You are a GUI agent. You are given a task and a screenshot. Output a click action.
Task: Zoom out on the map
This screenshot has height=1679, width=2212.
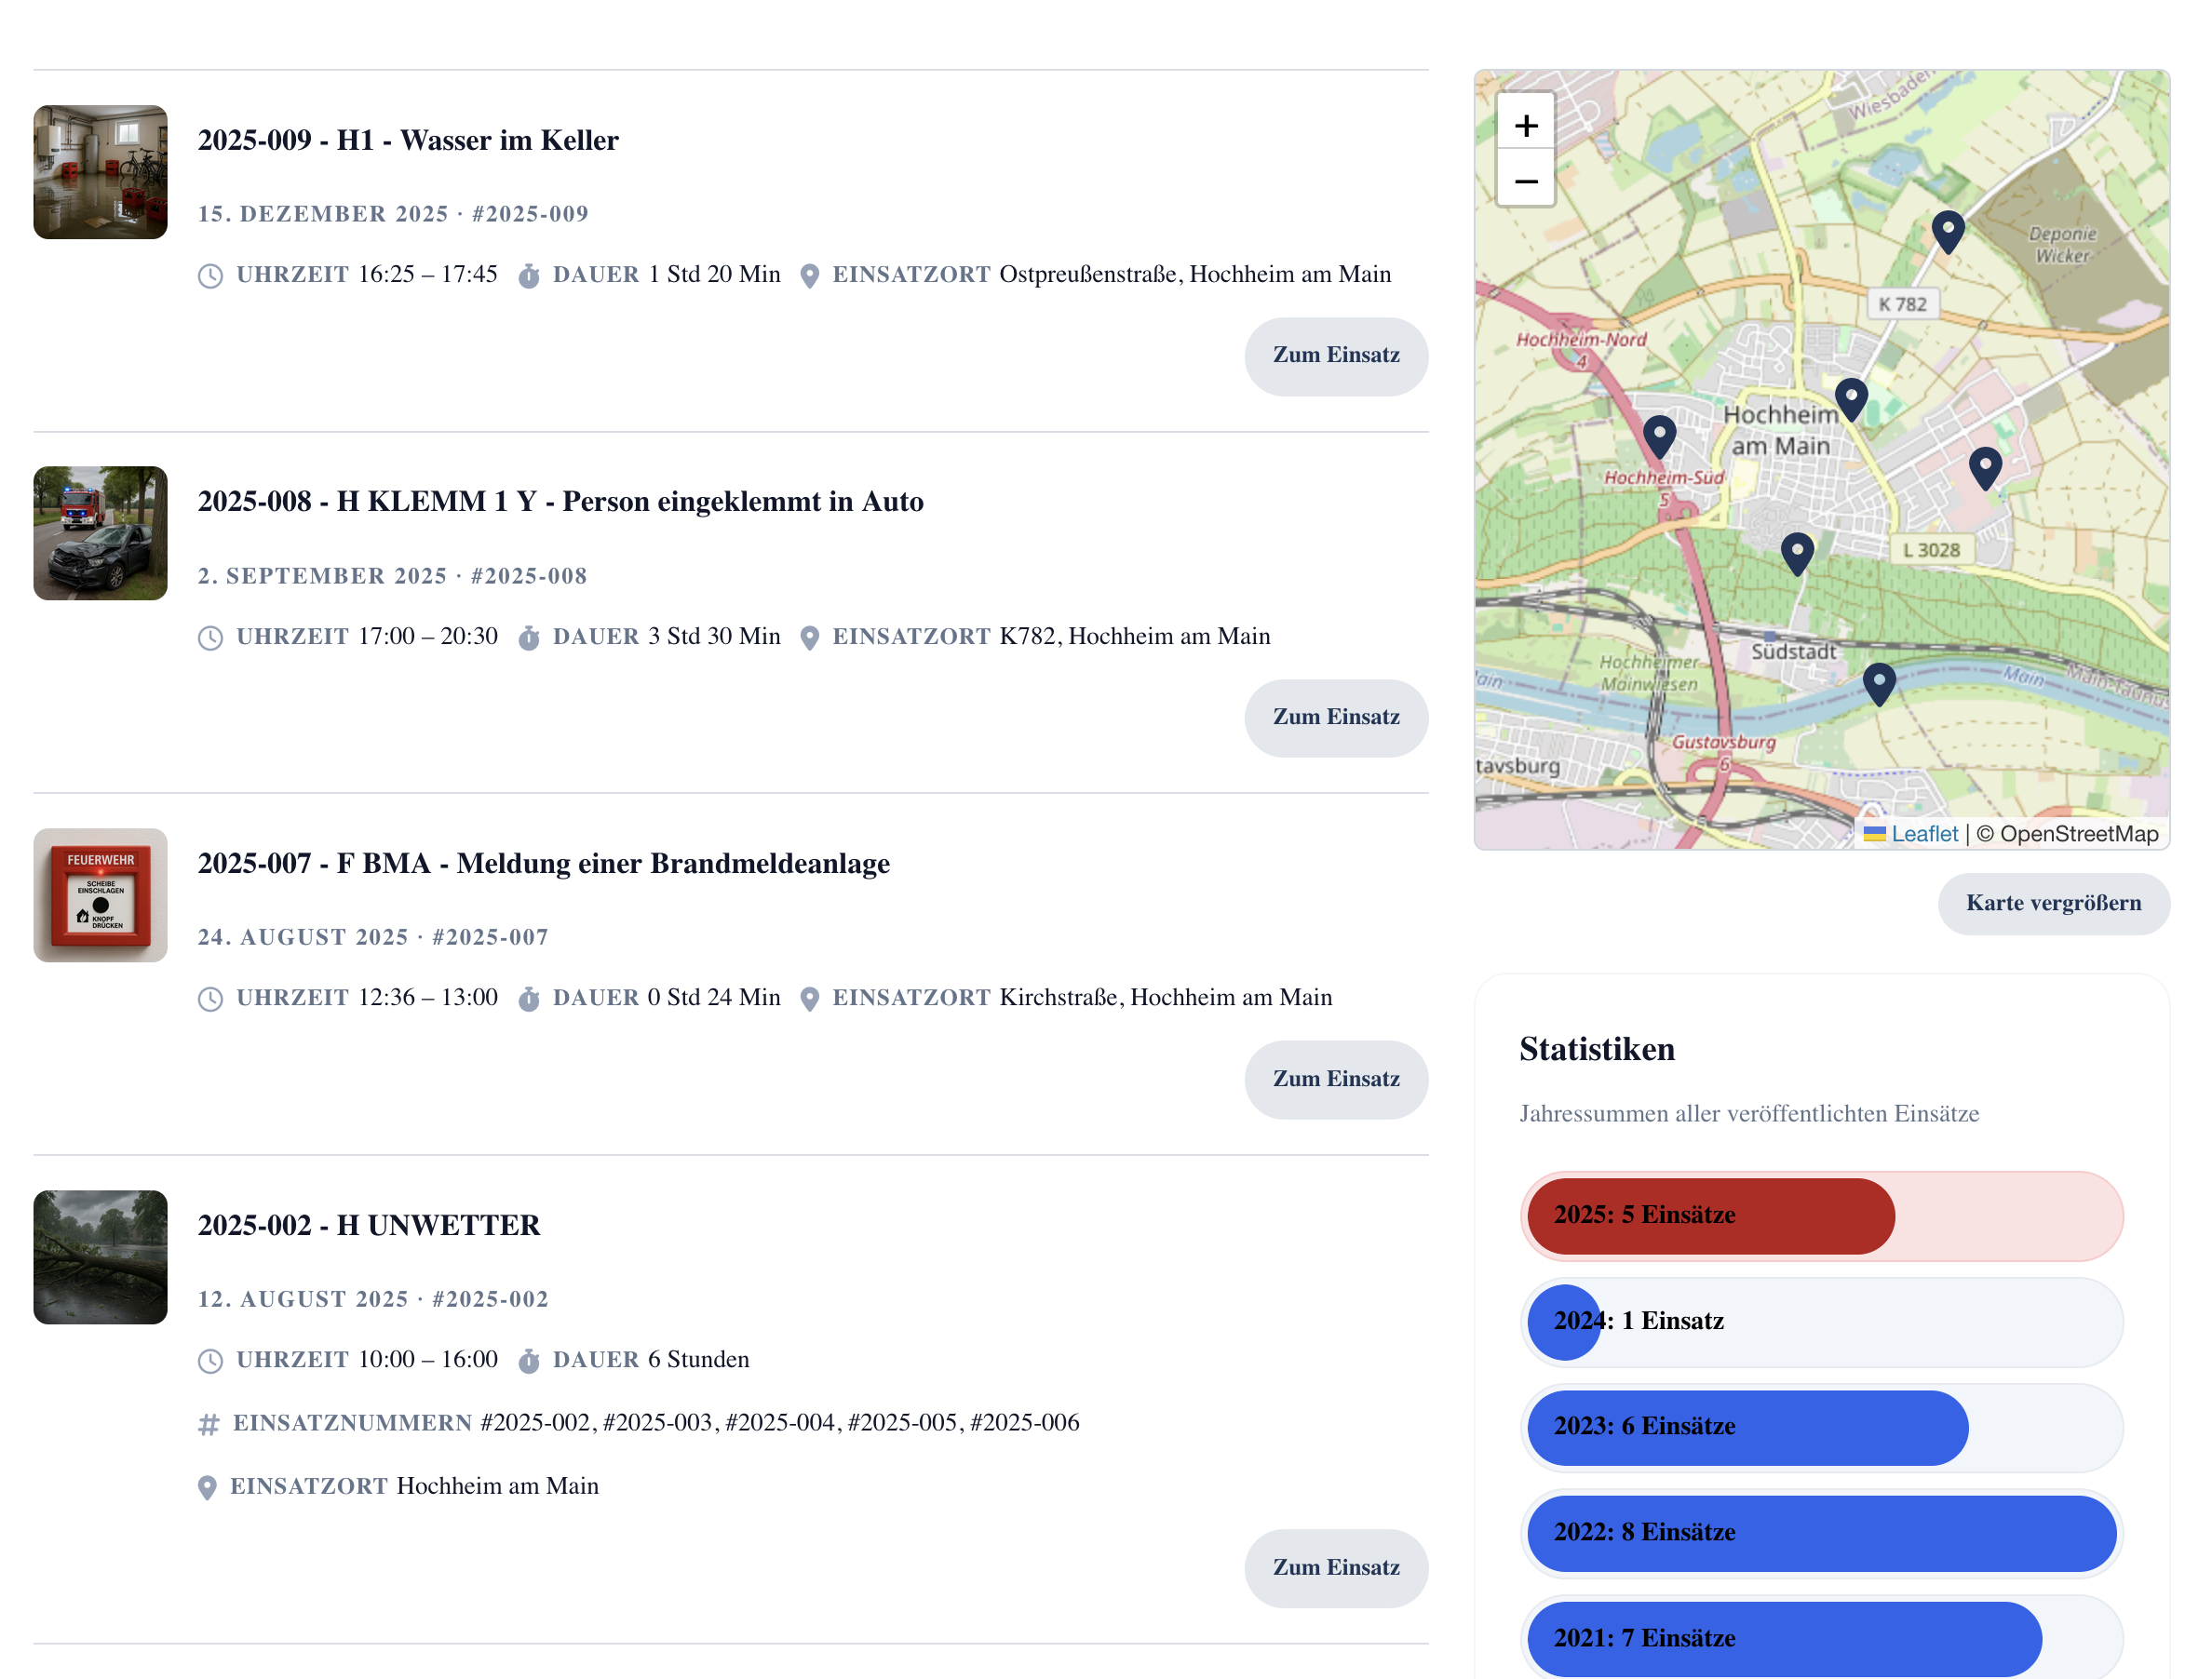pos(1525,181)
